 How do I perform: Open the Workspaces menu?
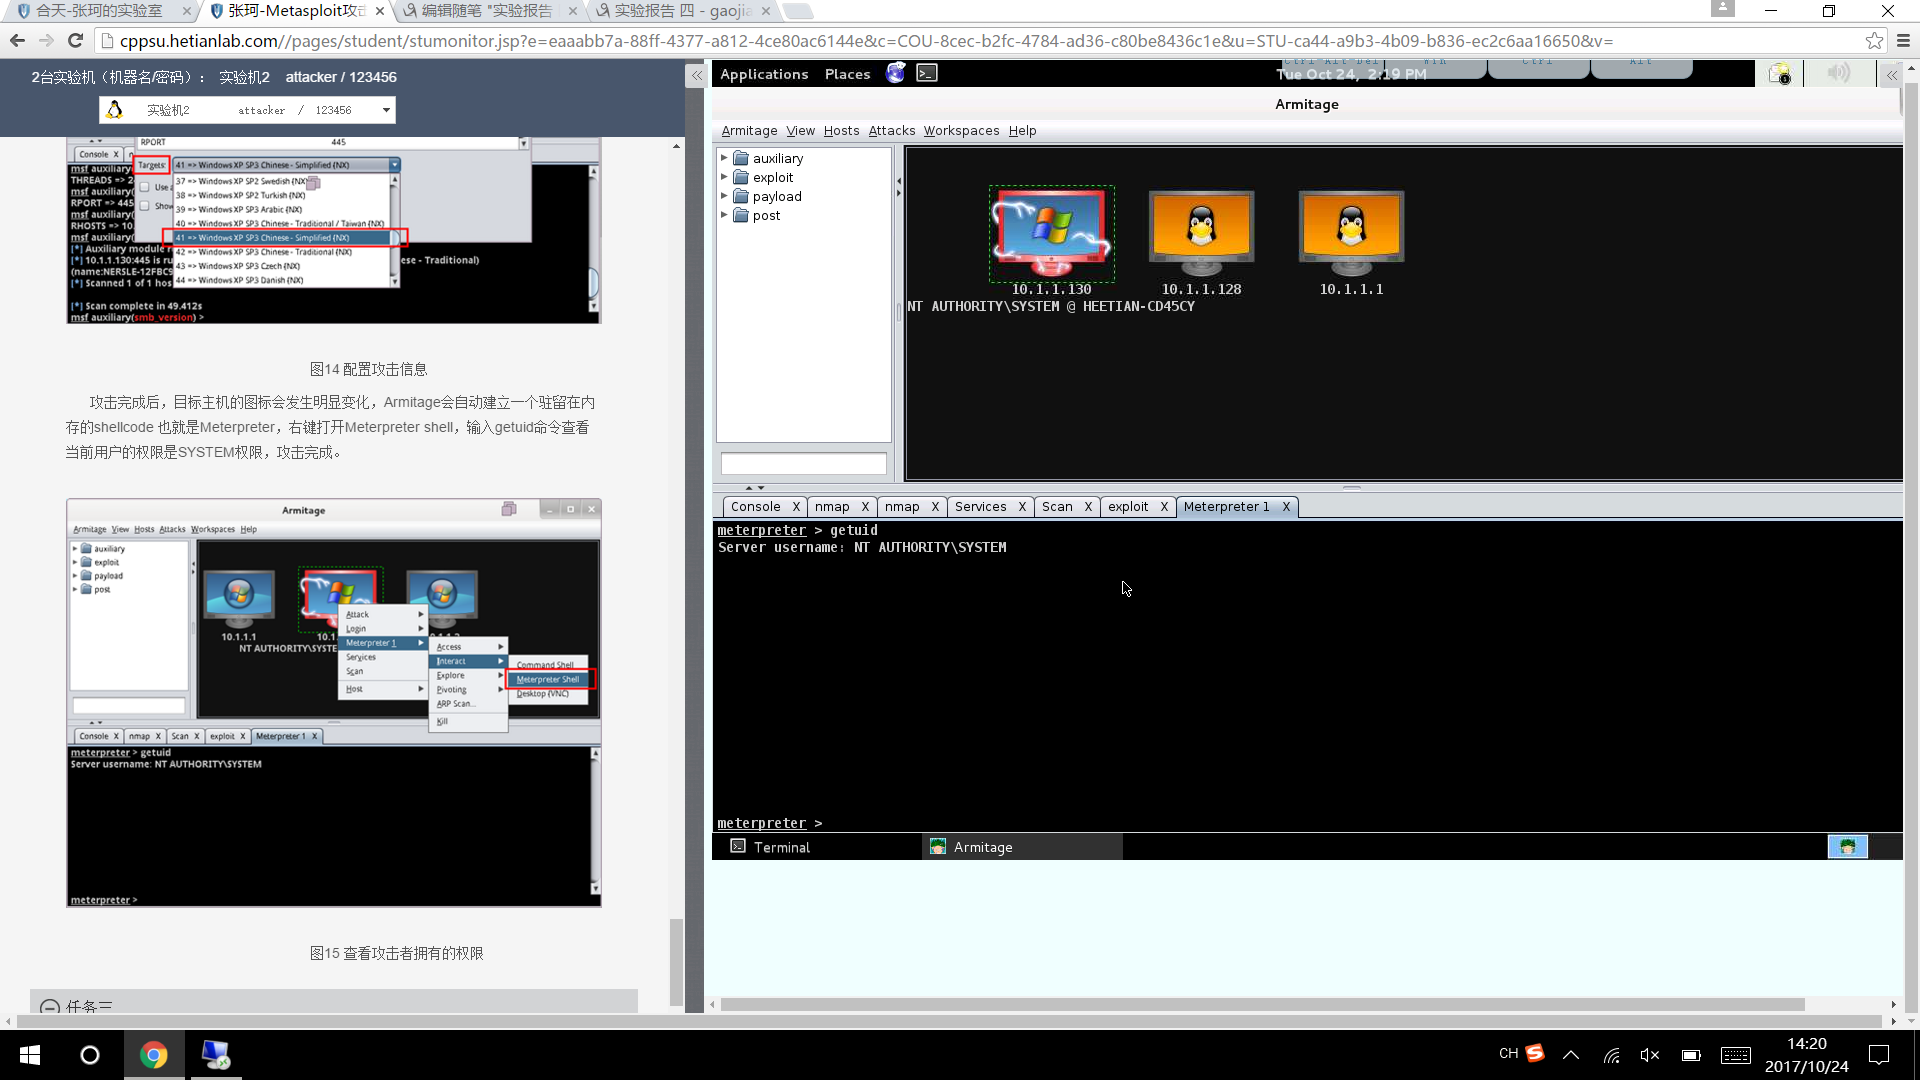coord(961,131)
